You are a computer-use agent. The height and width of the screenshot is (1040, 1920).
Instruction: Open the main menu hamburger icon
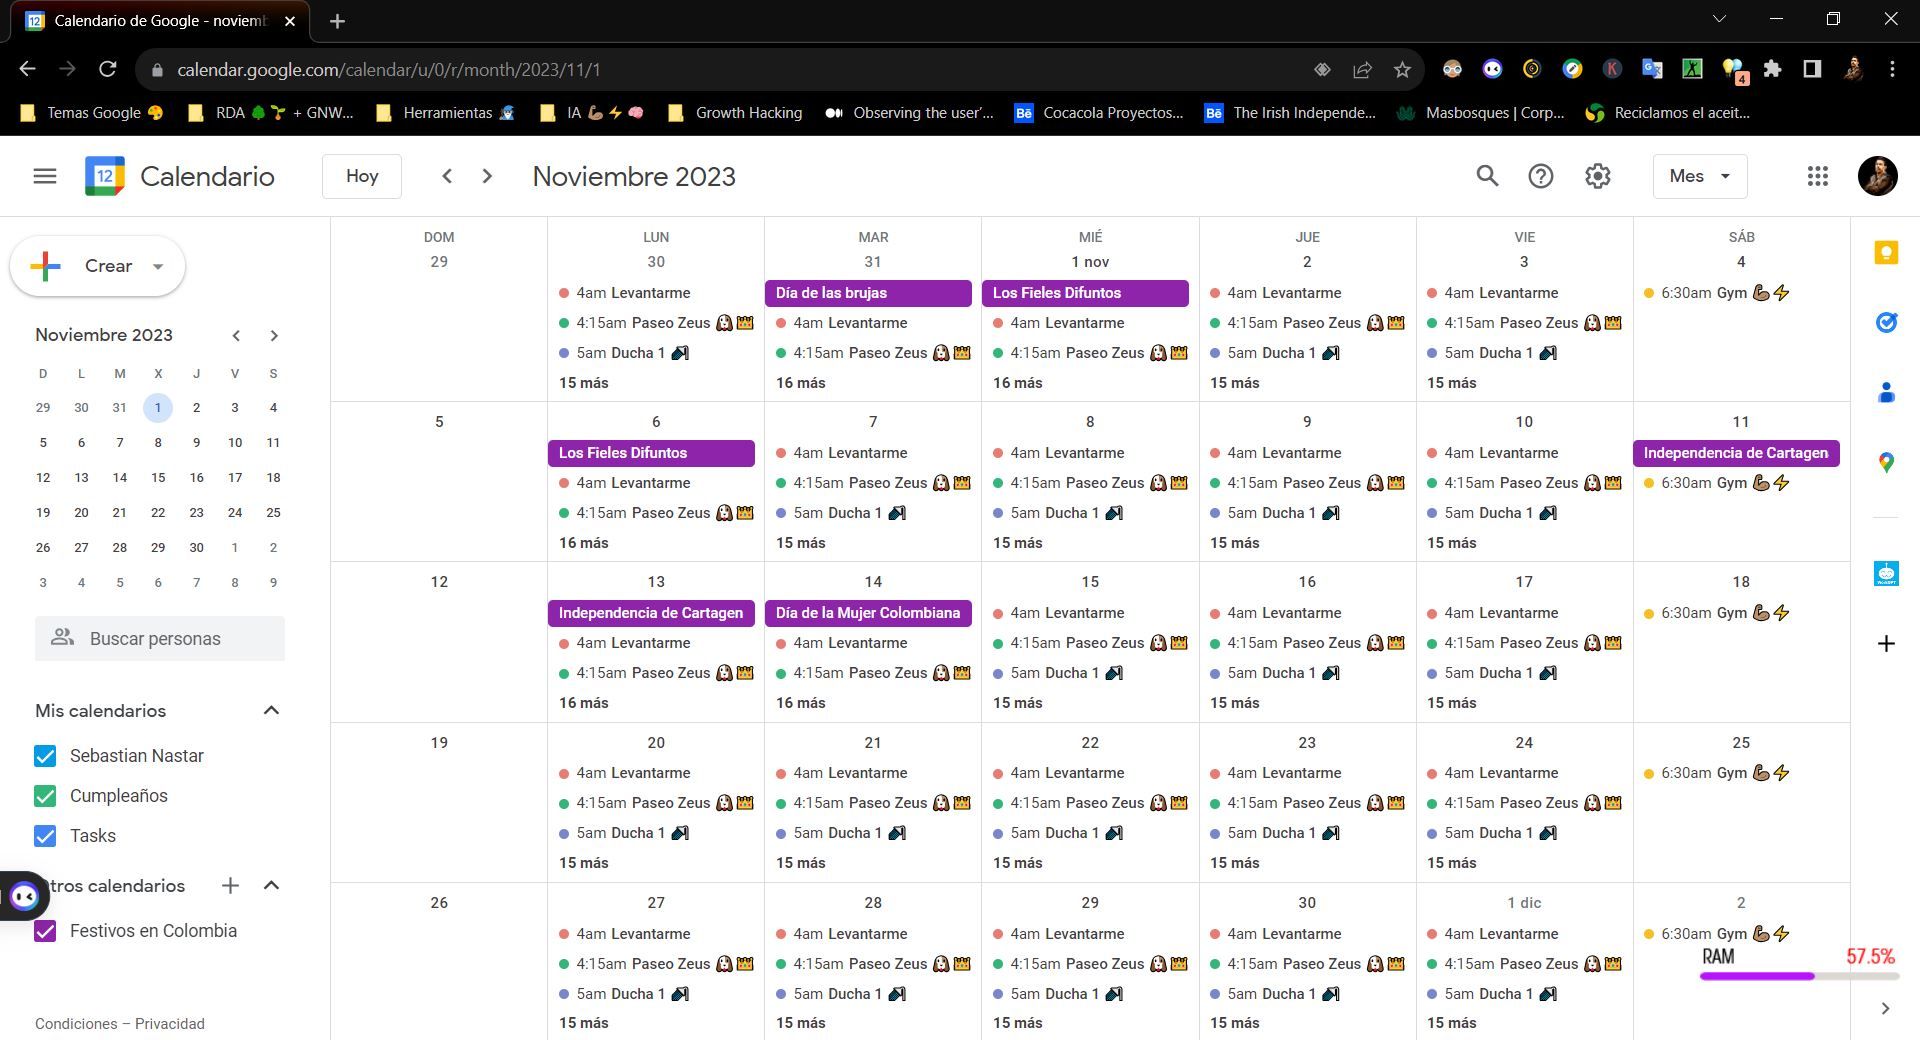pyautogui.click(x=44, y=176)
